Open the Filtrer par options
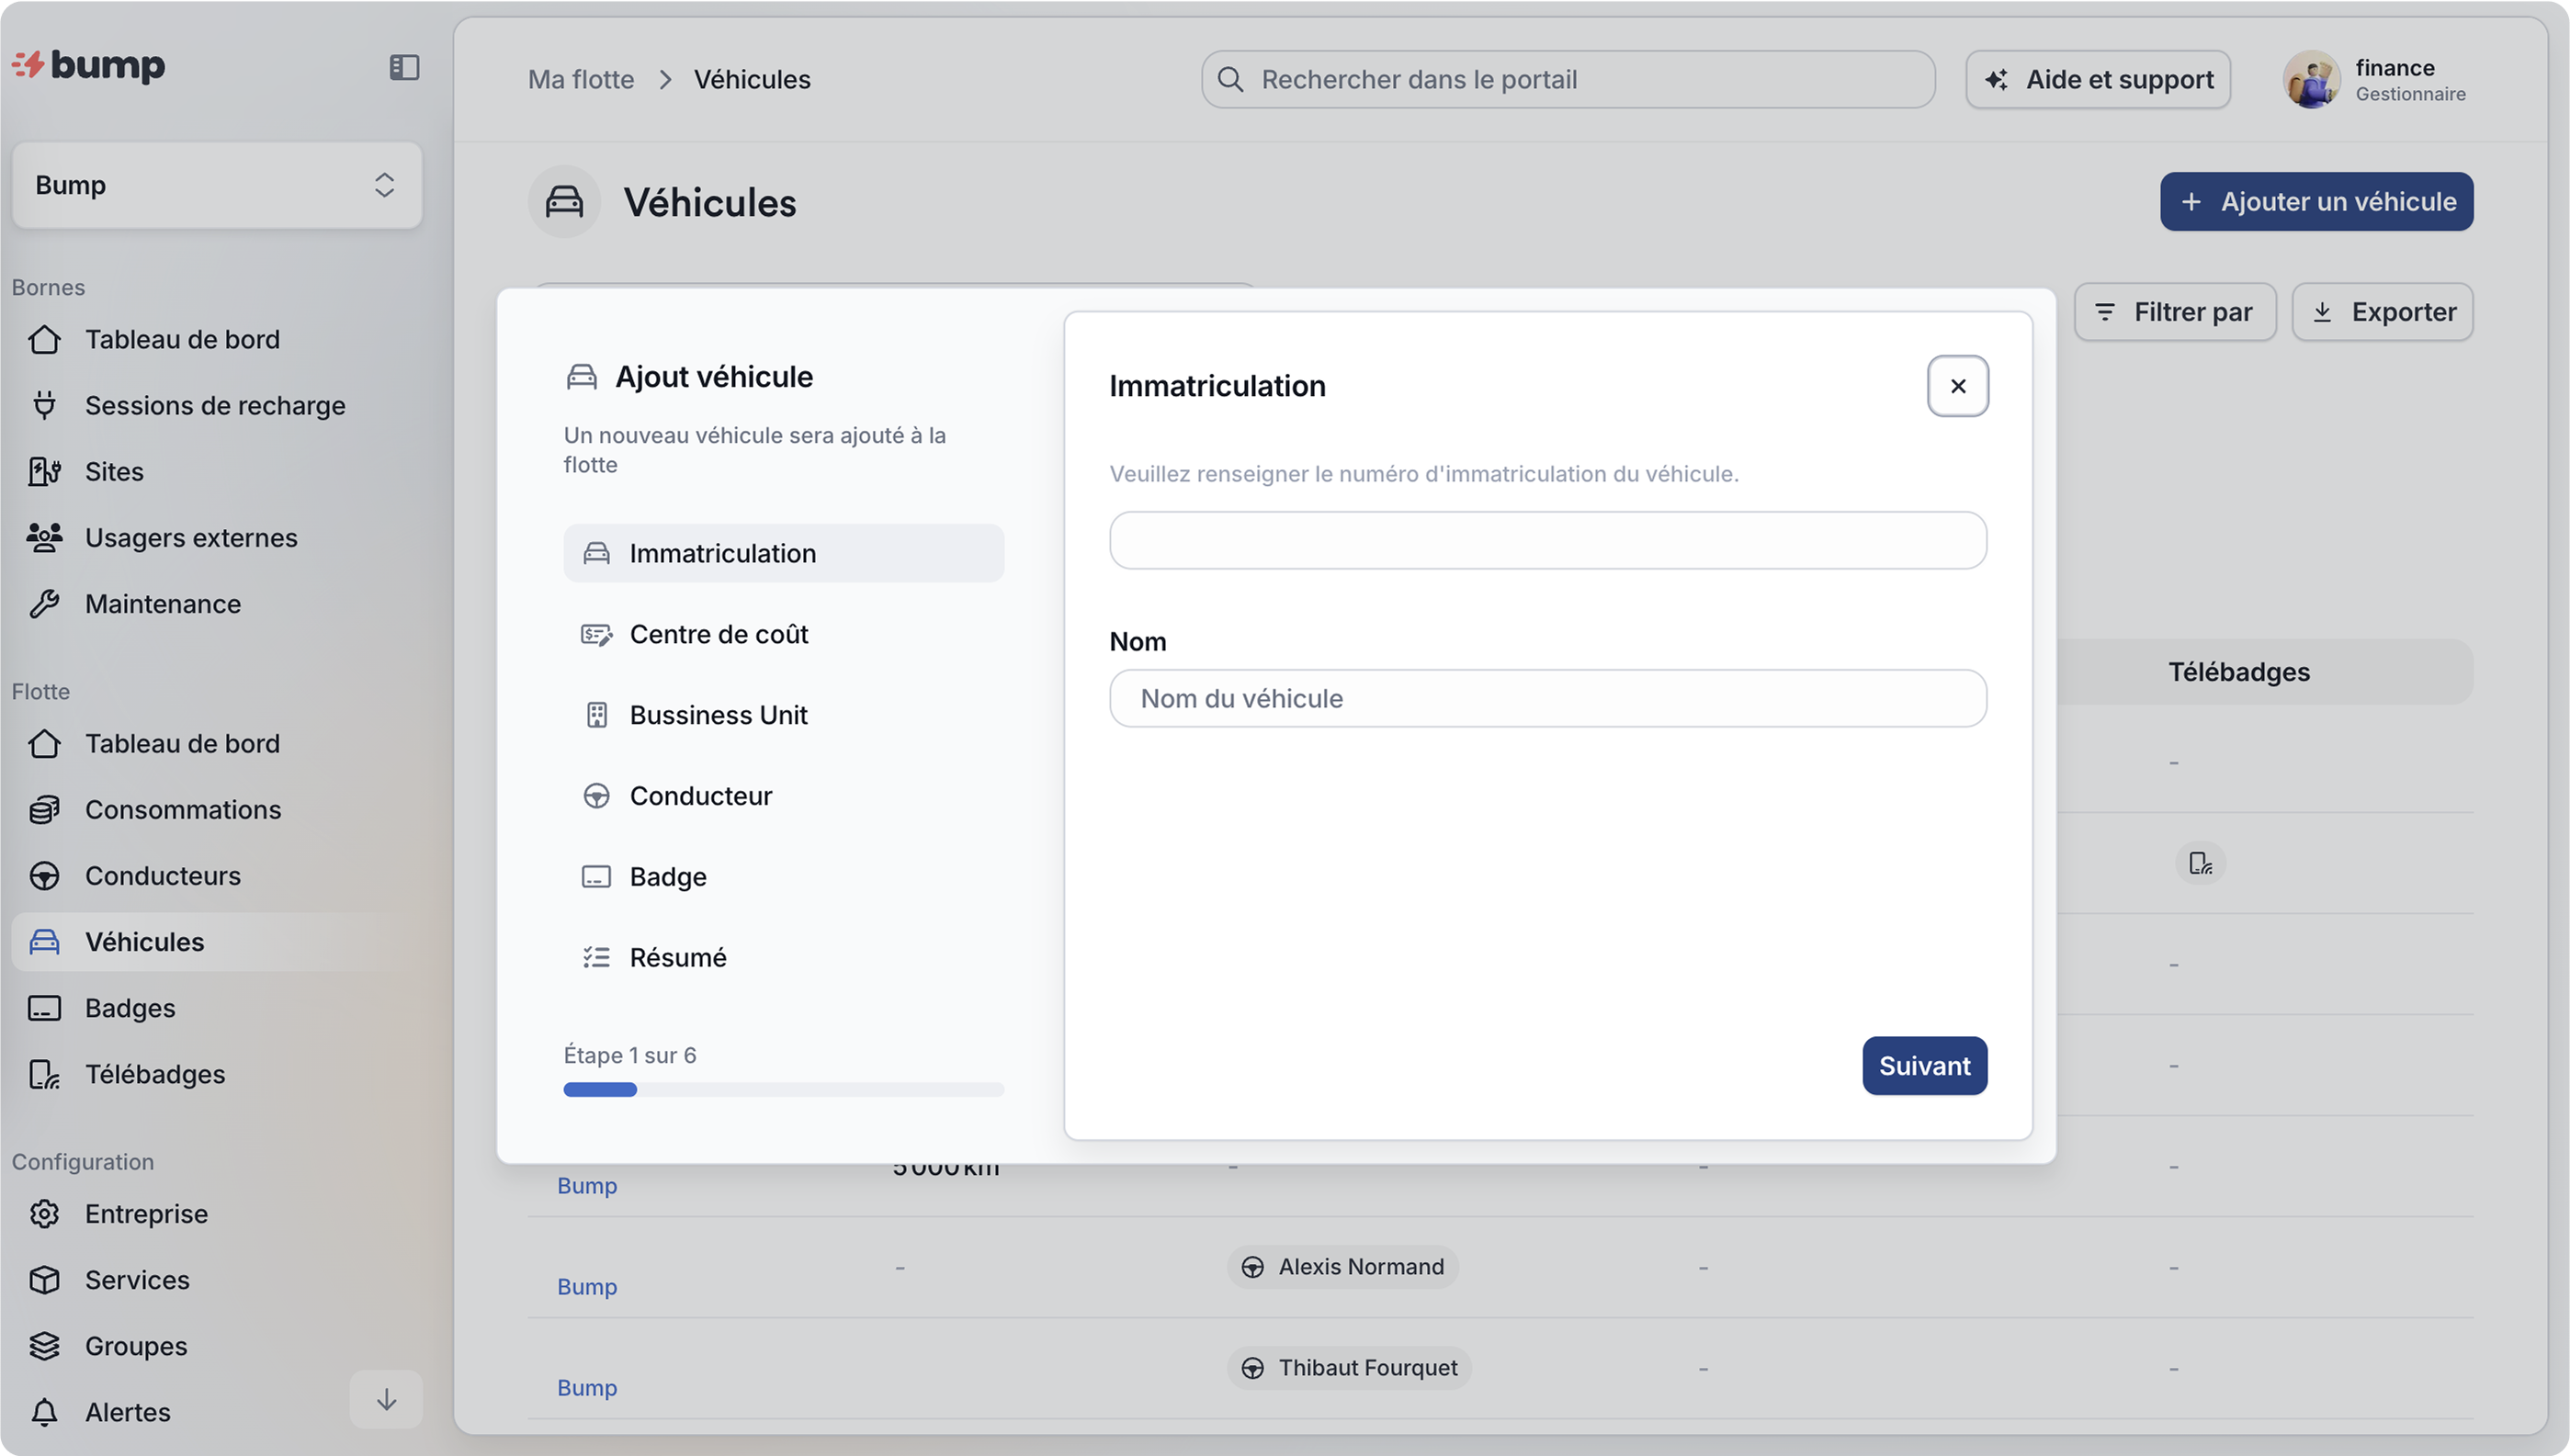This screenshot has width=2570, height=1456. pos(2174,312)
